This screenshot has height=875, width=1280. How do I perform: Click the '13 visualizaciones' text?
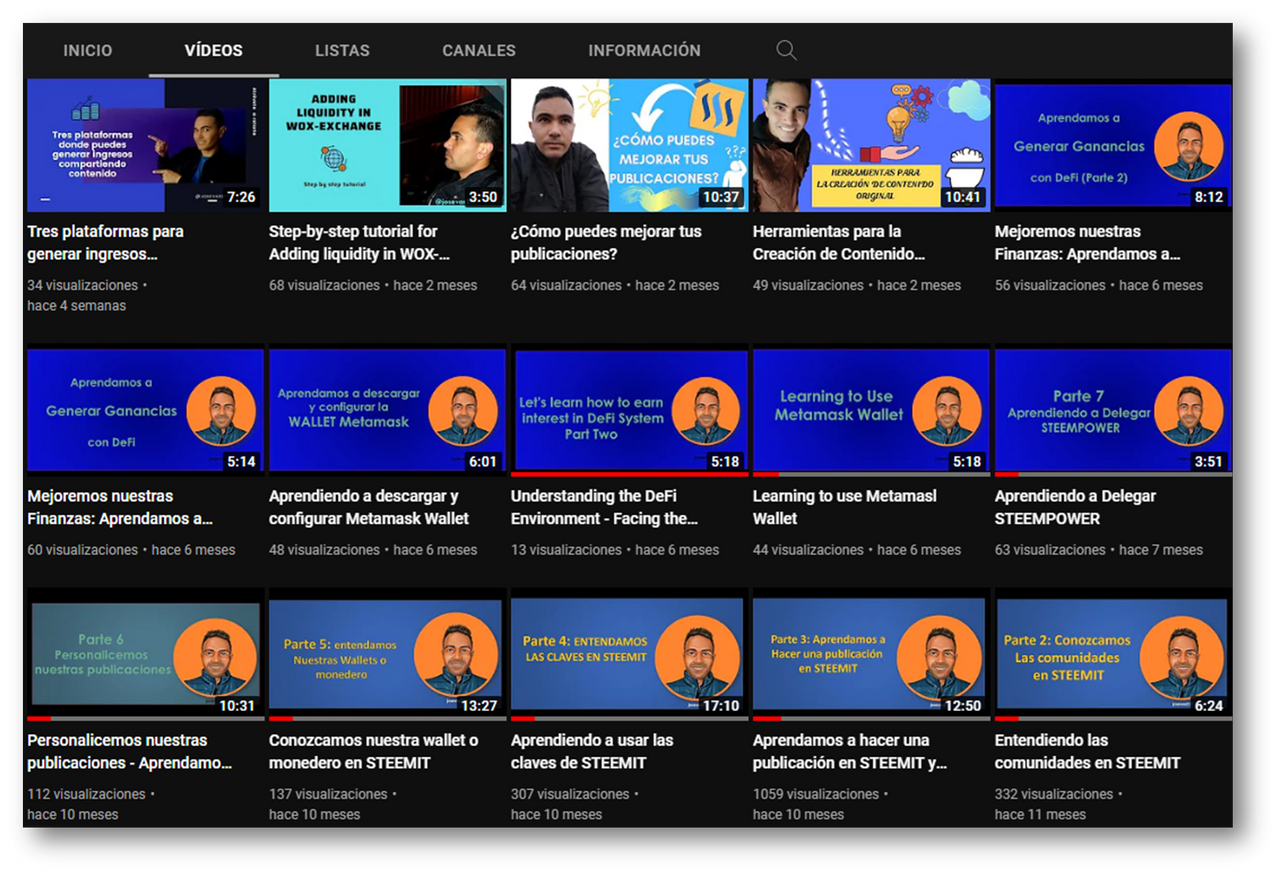click(x=566, y=550)
